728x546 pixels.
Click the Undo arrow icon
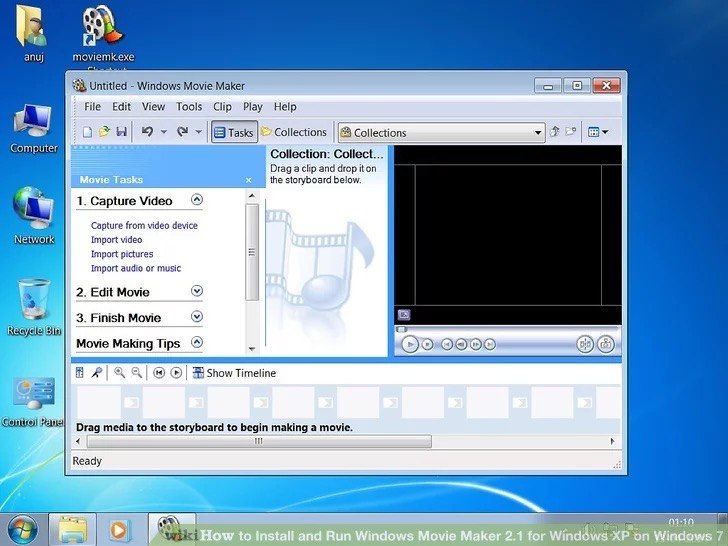[147, 132]
